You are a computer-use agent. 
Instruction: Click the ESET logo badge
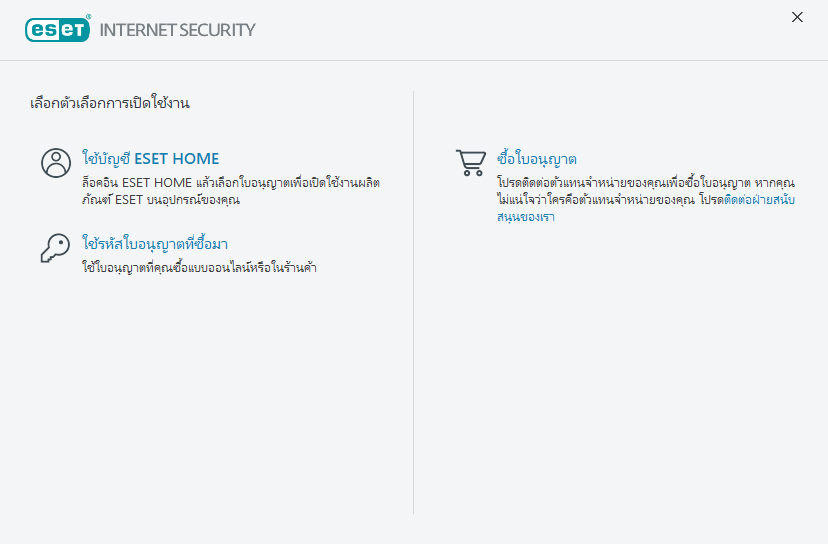[57, 29]
